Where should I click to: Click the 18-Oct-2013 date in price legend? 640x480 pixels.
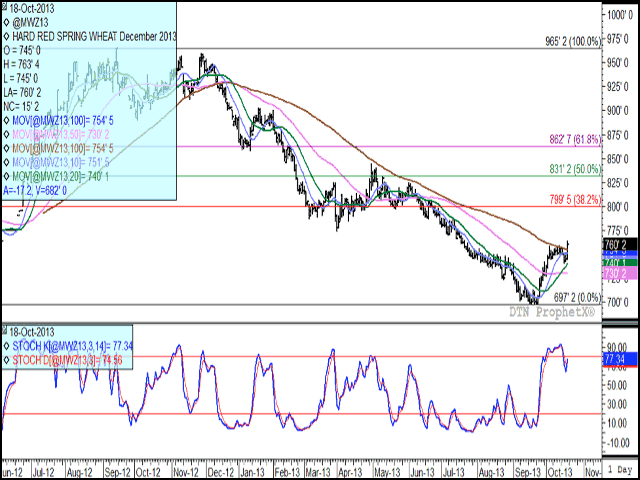click(x=31, y=8)
